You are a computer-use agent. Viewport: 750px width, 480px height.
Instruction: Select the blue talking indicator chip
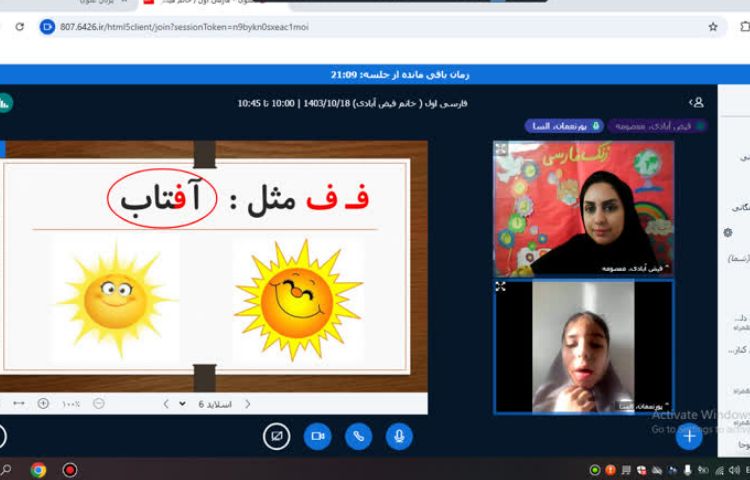tap(564, 126)
